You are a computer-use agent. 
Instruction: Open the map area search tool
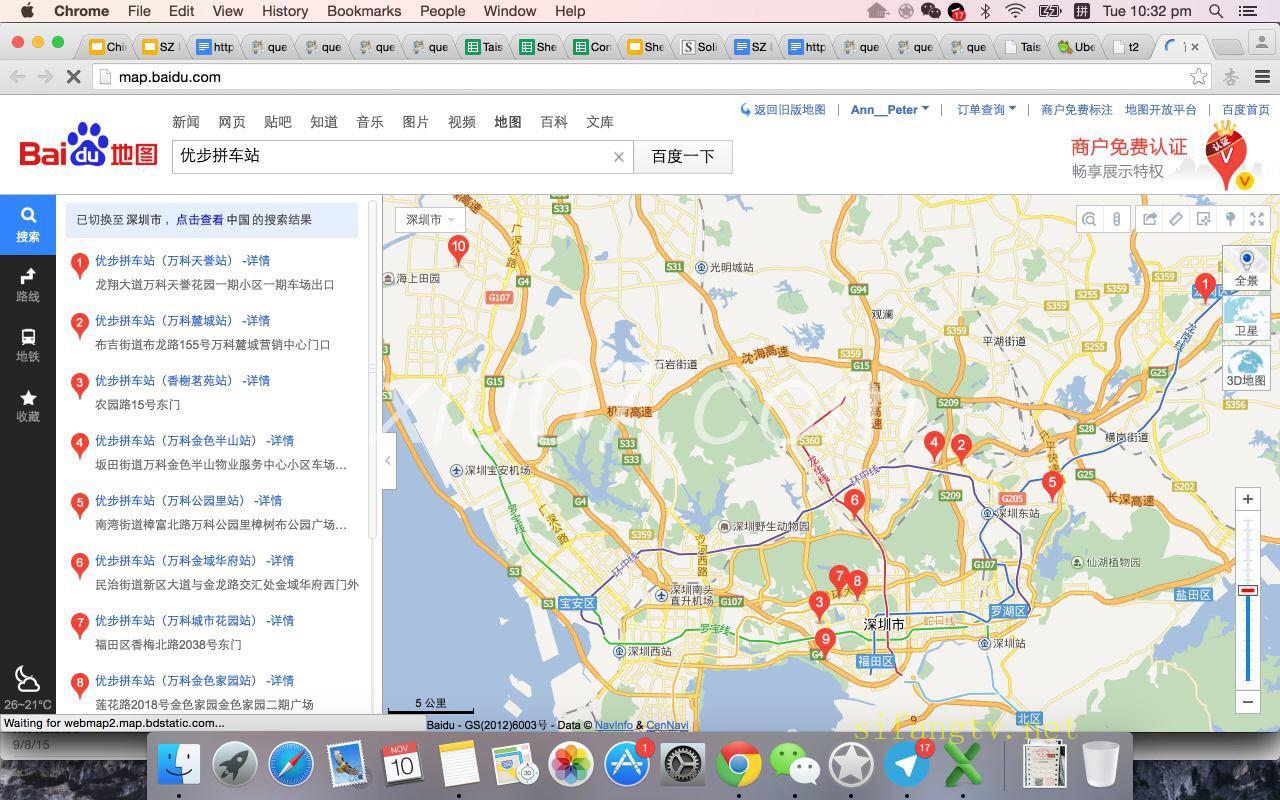coord(1090,219)
